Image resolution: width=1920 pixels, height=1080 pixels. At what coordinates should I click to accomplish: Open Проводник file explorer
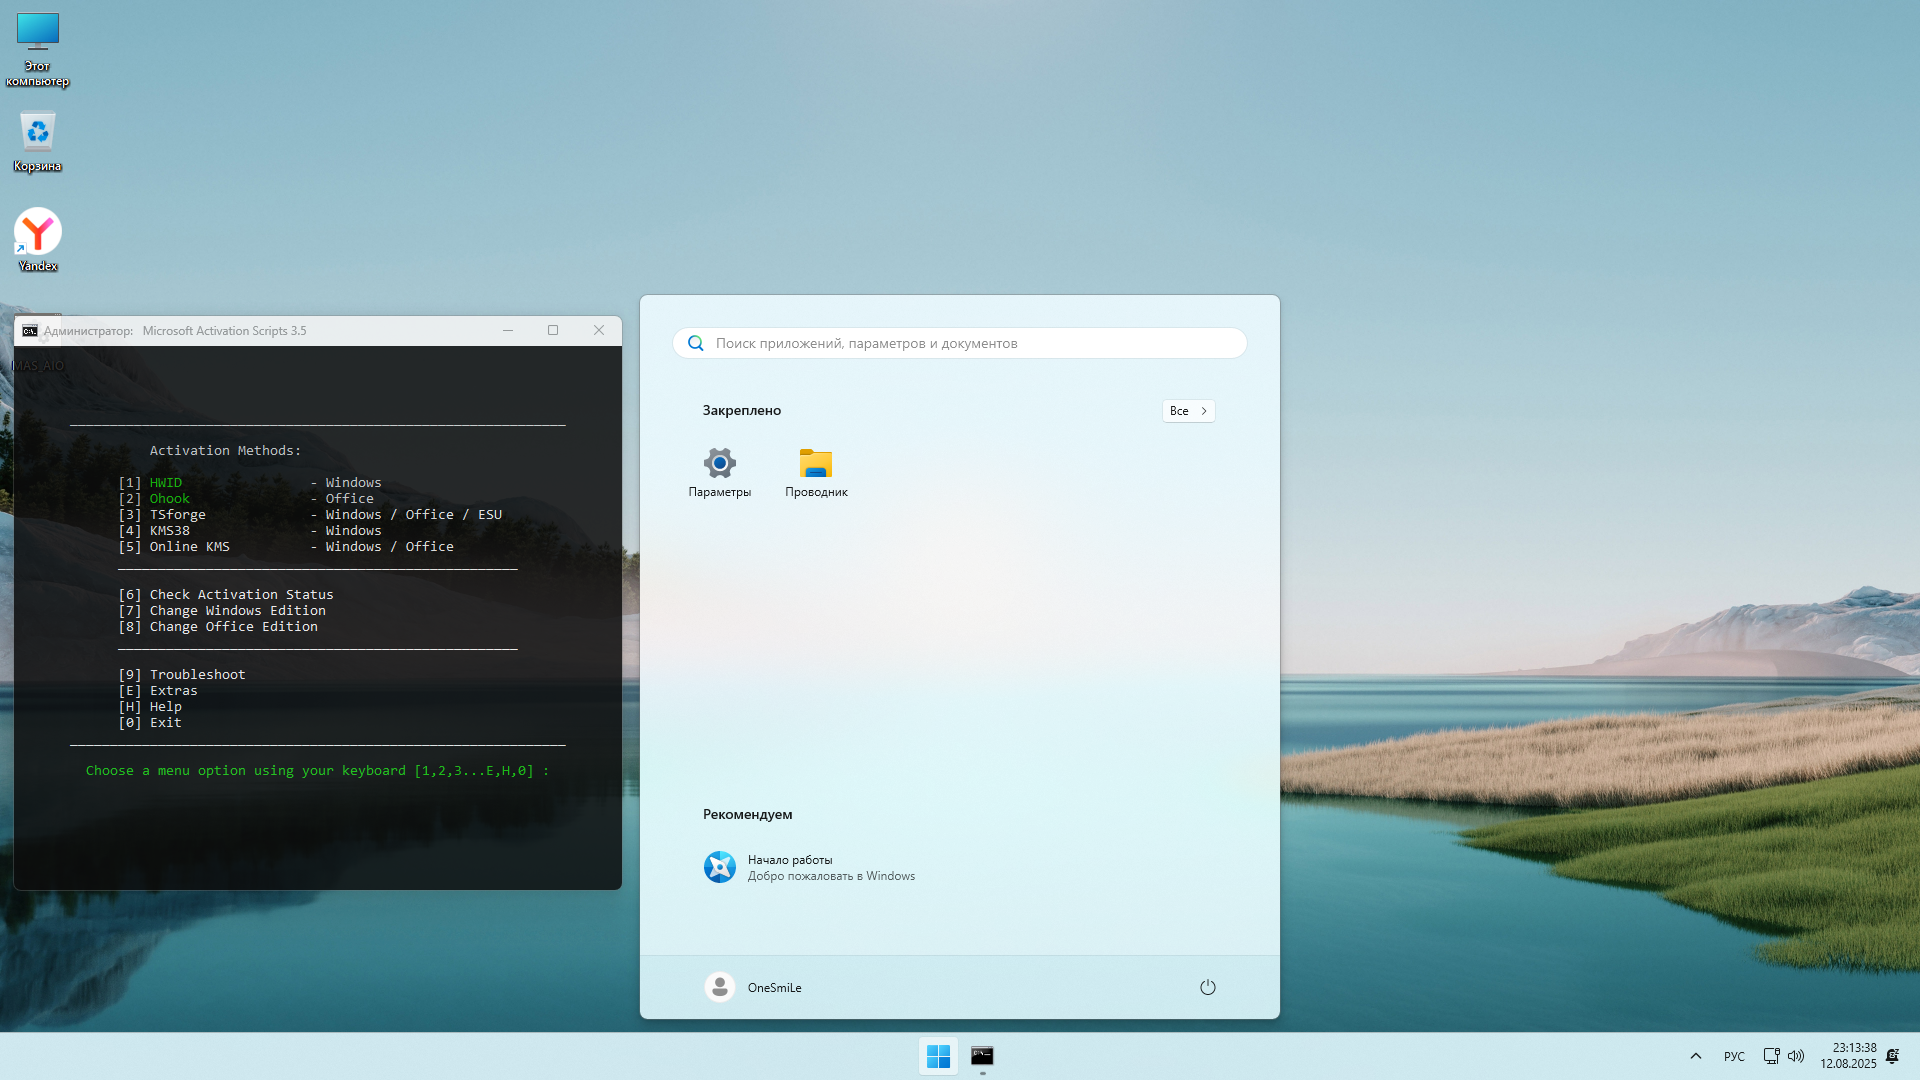point(816,472)
